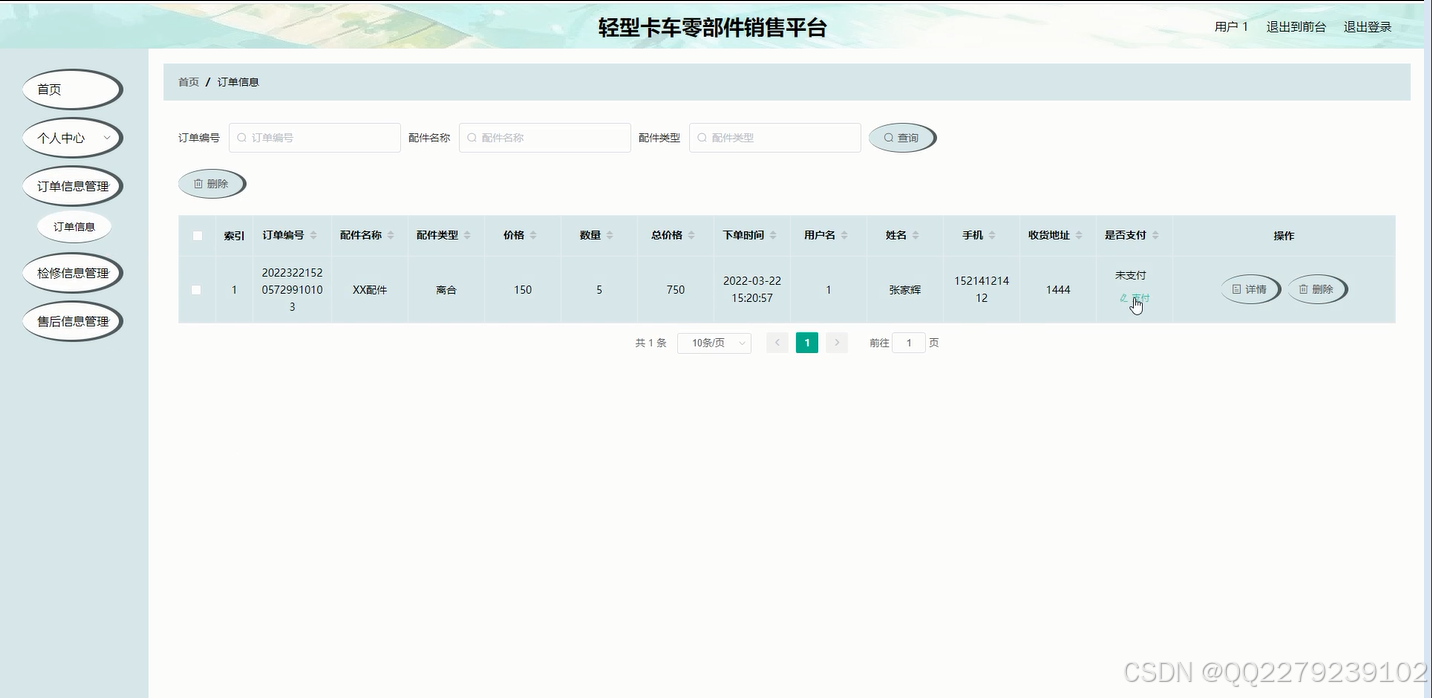Click the magnifier icon in 配件名称 search box
1432x698 pixels.
pos(471,137)
